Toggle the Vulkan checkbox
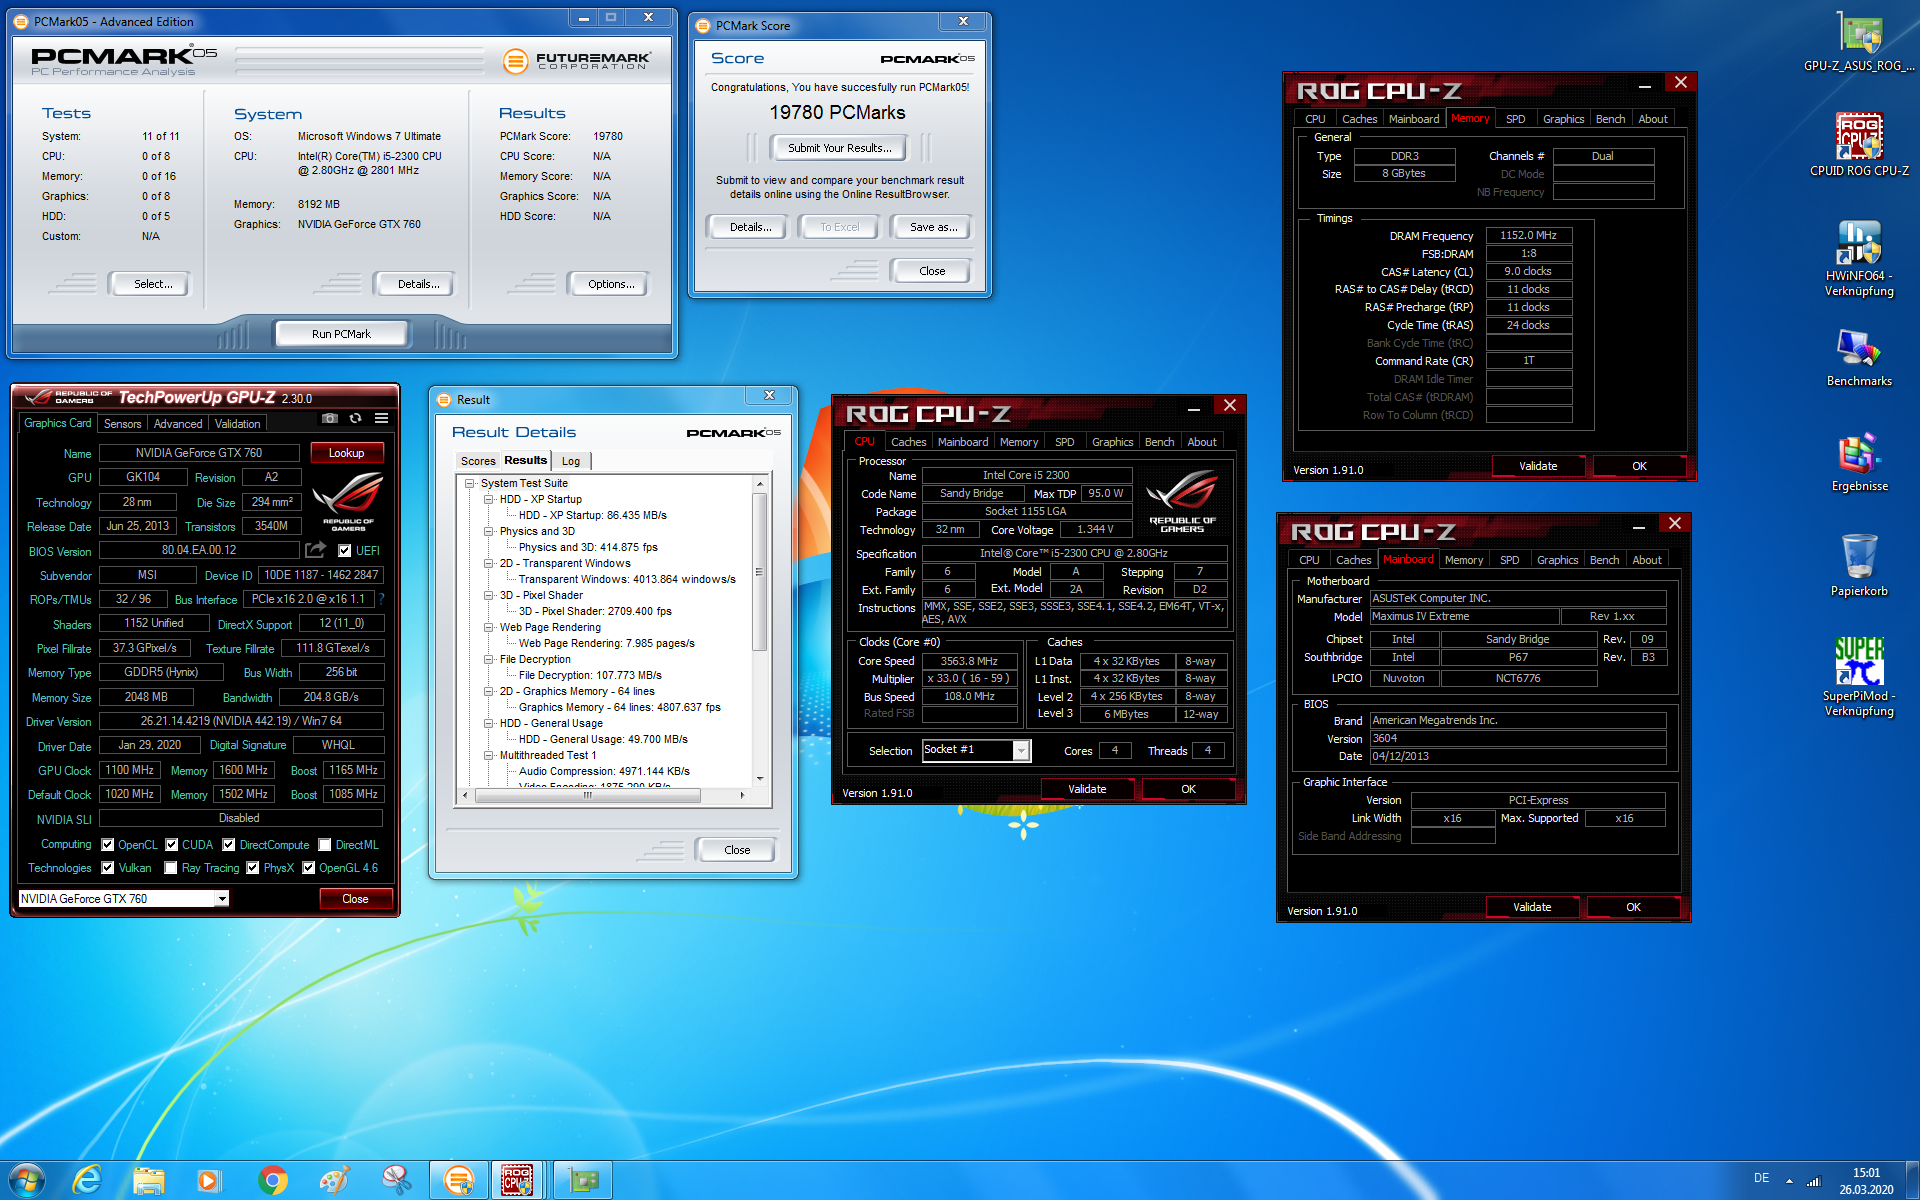Screen dimensions: 1920x1200 108,868
